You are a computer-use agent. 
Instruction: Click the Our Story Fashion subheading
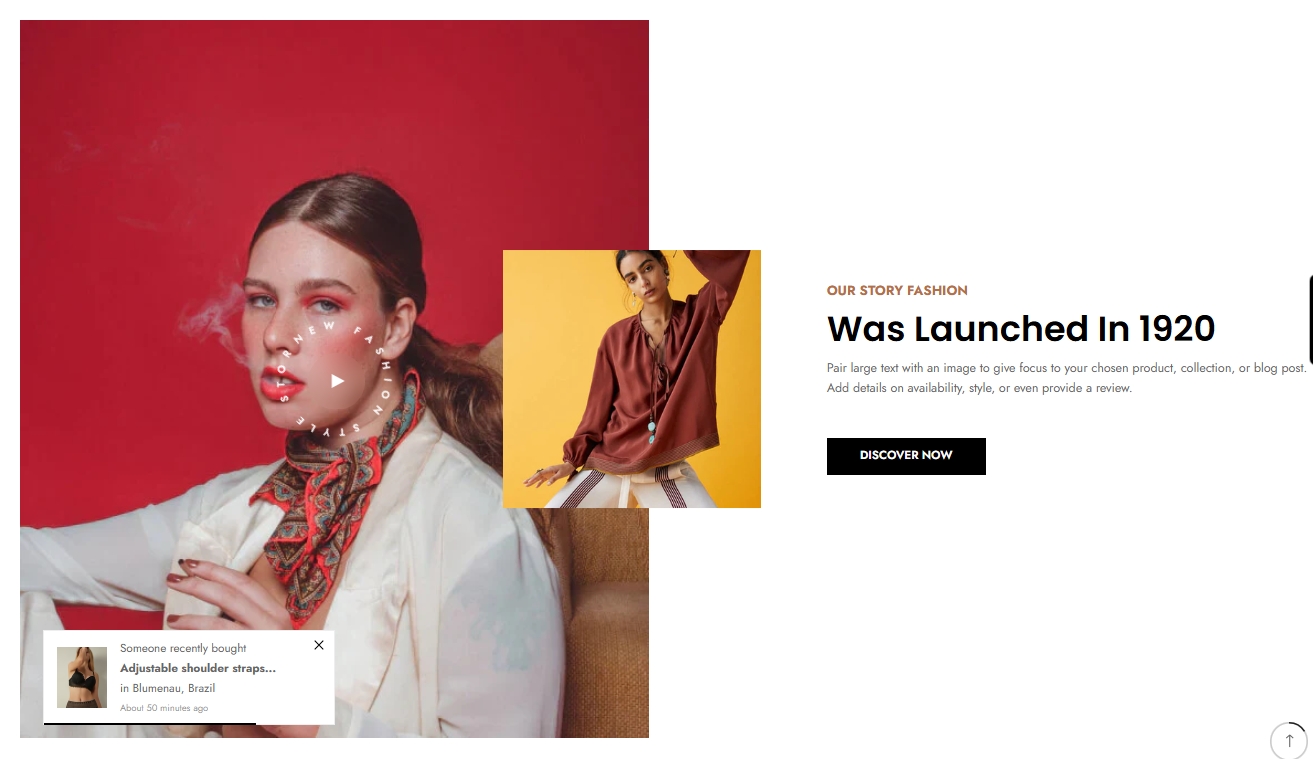(897, 290)
